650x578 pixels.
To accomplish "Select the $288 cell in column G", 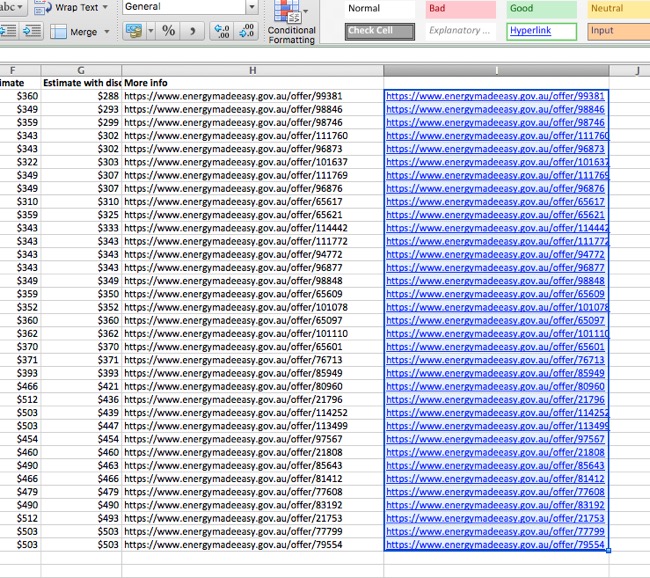I will pyautogui.click(x=81, y=96).
